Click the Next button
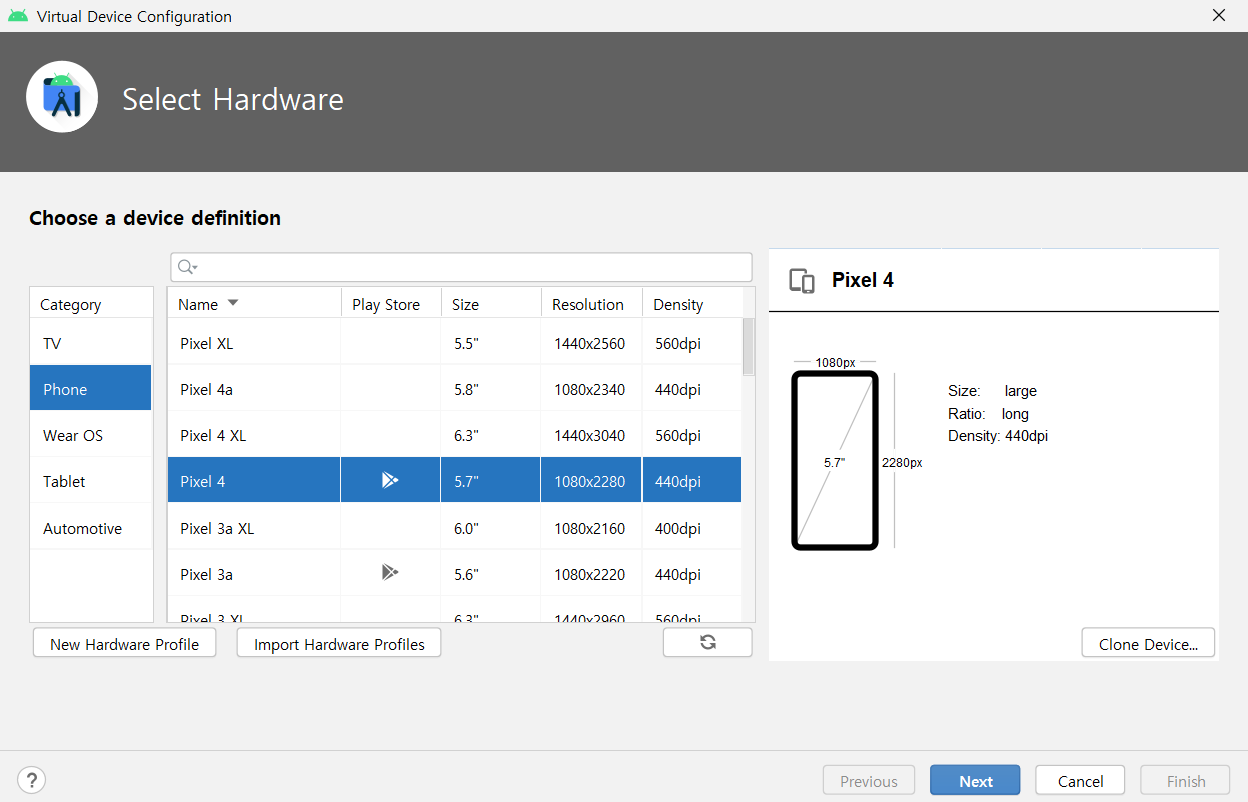1248x802 pixels. tap(975, 781)
